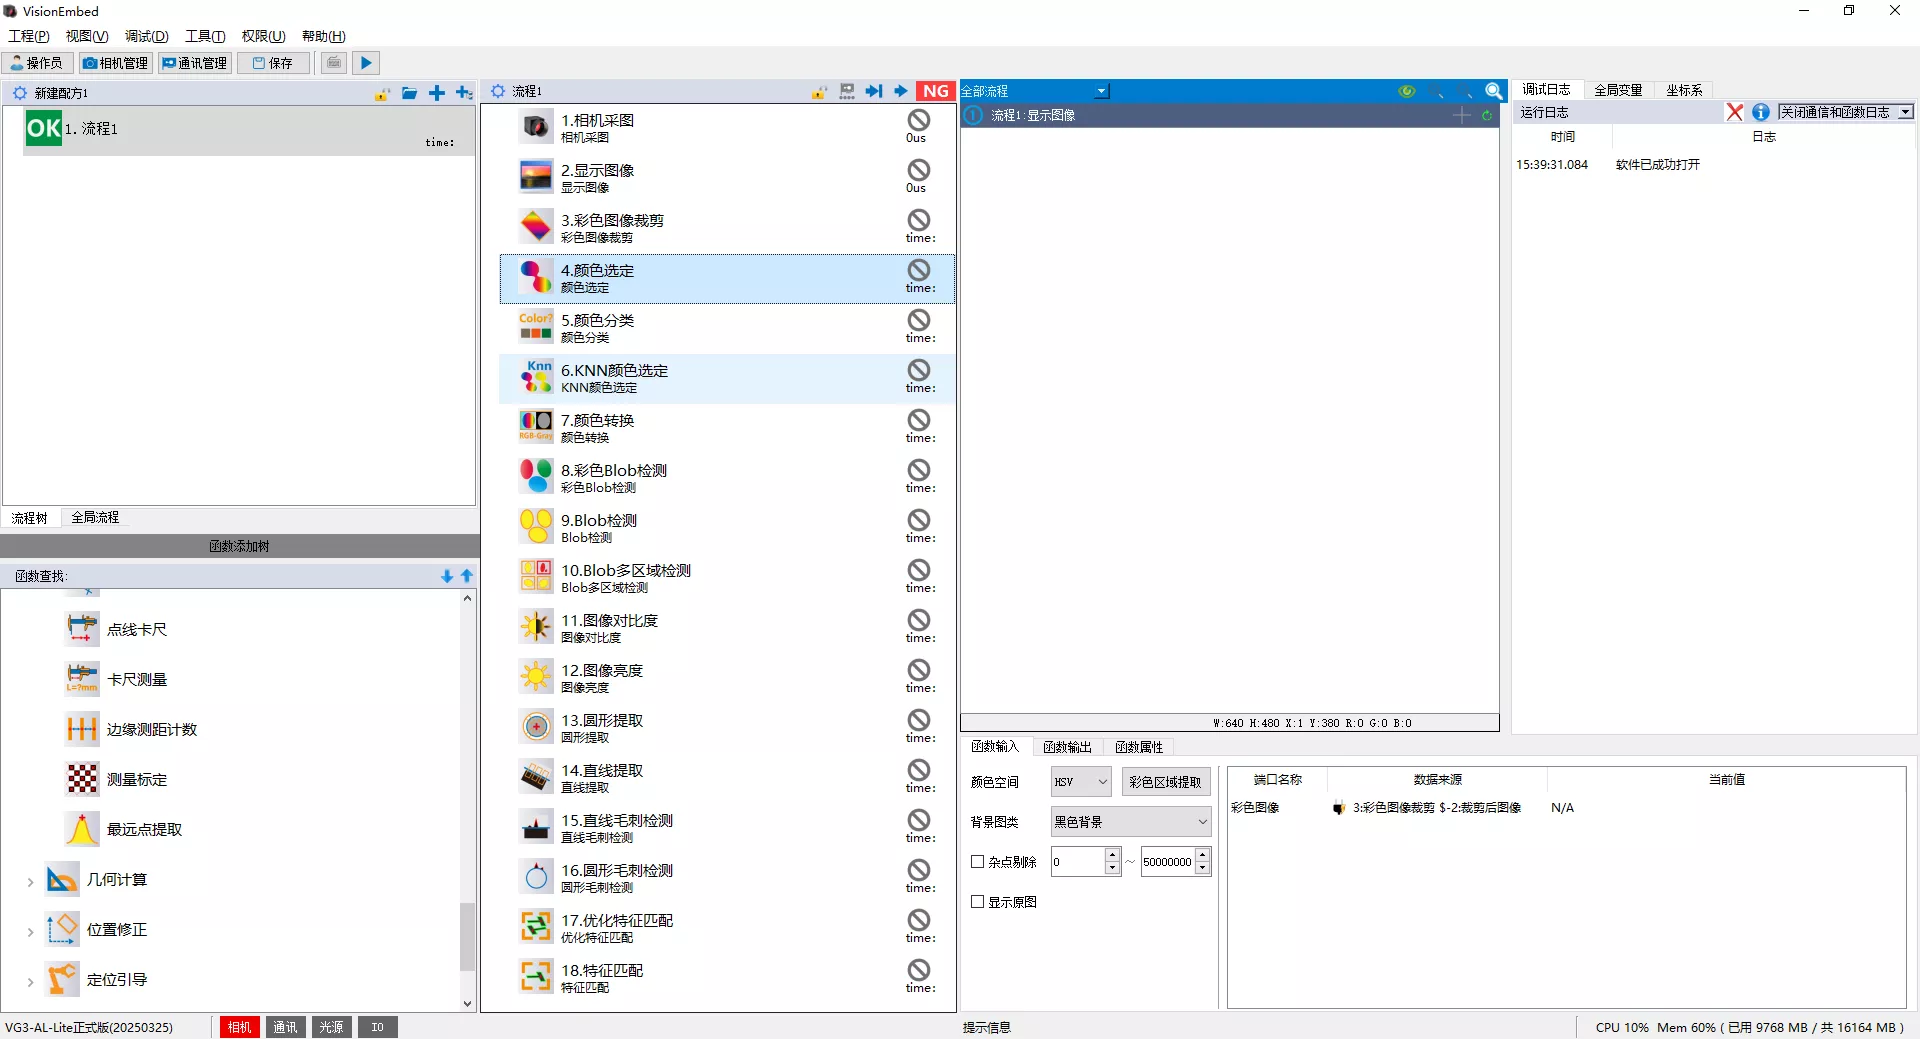Expand the 几何计算 tree node
This screenshot has height=1039, width=1920.
30,881
